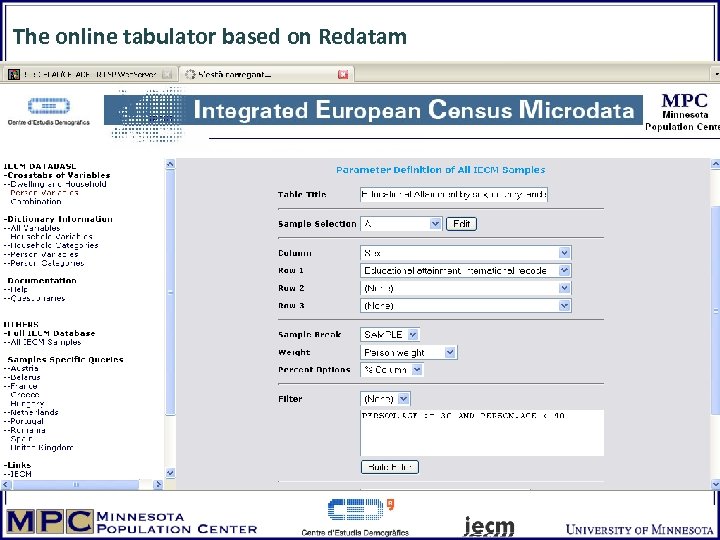
Task: Open the Household Categories dictionary link
Action: [51, 245]
